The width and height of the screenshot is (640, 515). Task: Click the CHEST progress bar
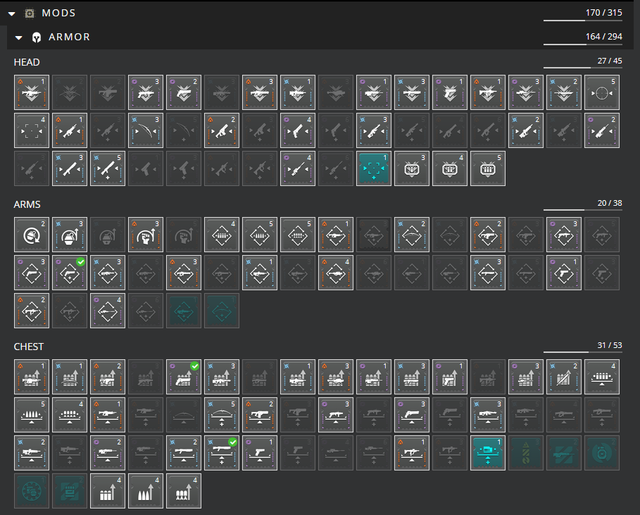click(x=583, y=352)
